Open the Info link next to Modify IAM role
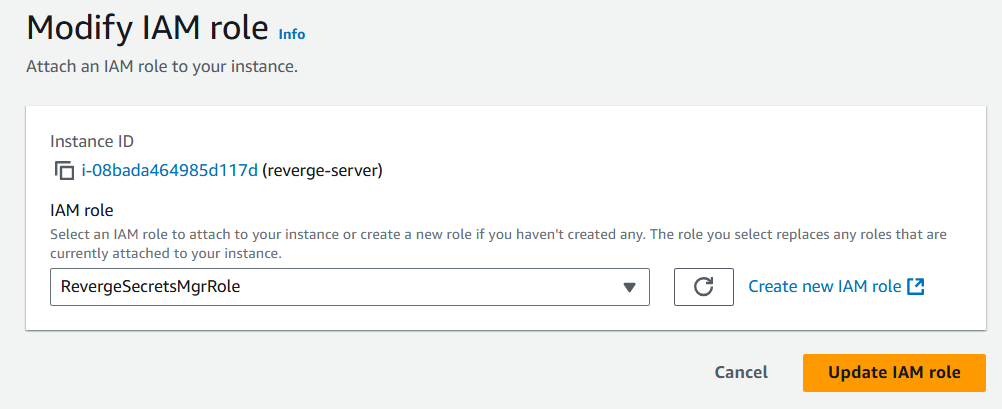The height and width of the screenshot is (409, 1002). [292, 34]
